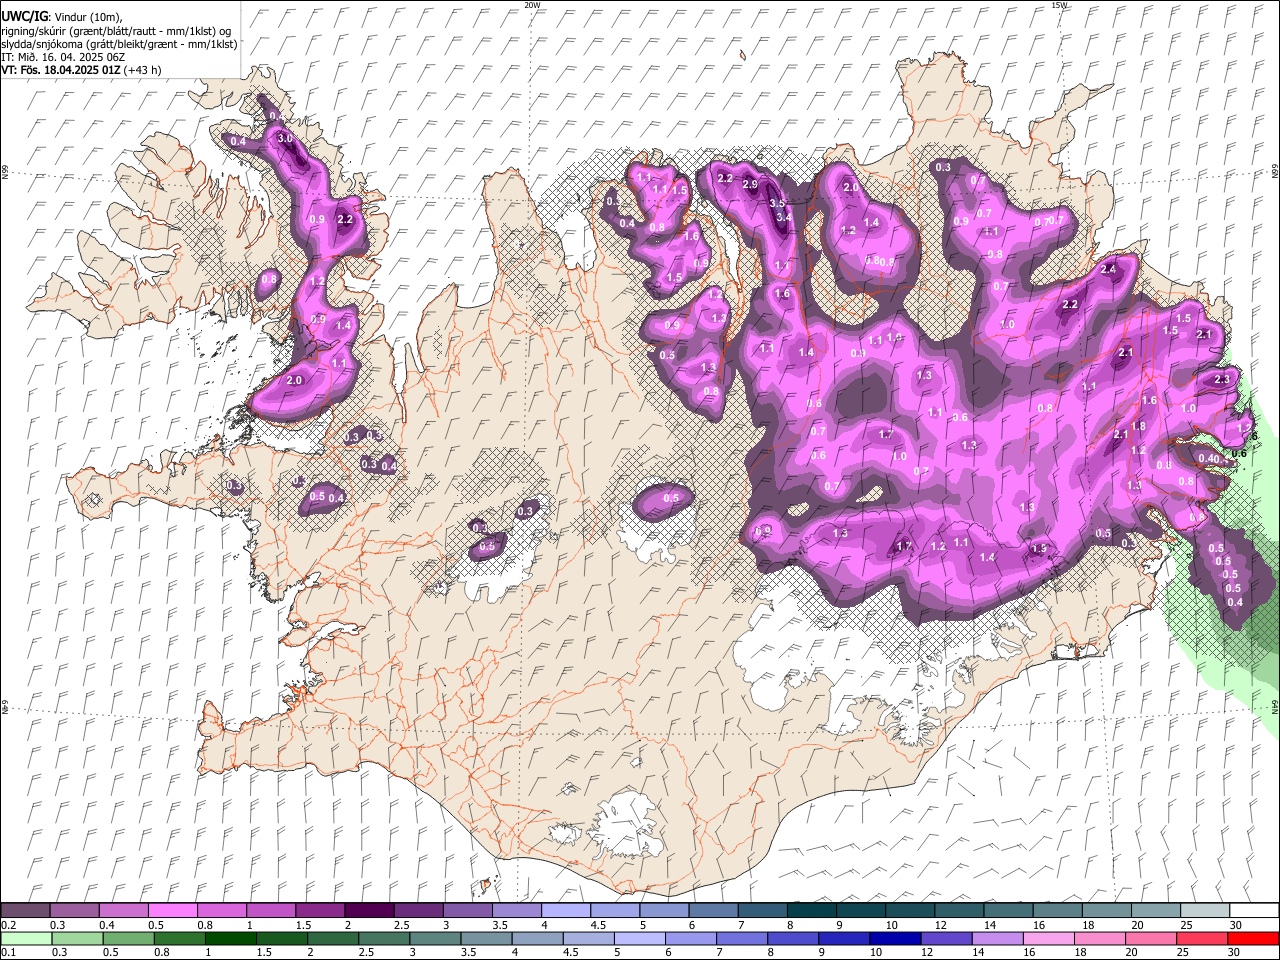Viewport: 1280px width, 960px height.
Task: Click the 15W longitude label
Action: (1060, 5)
